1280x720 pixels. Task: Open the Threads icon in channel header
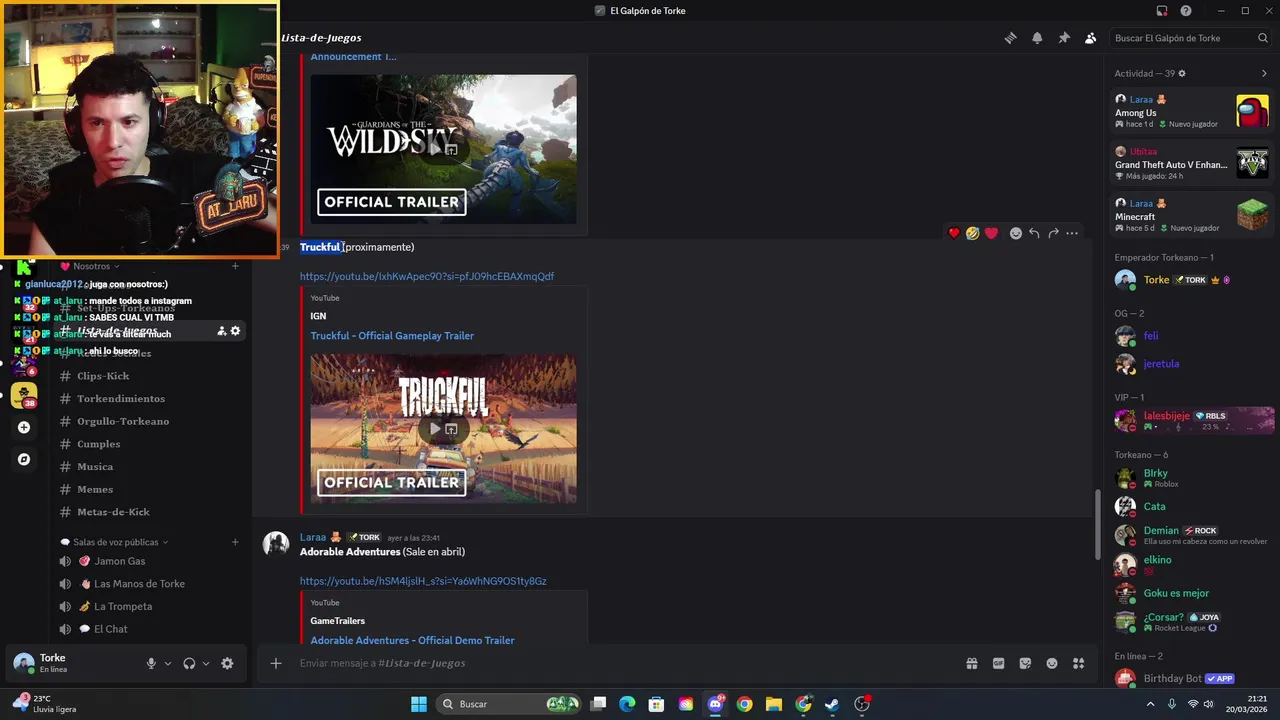point(1010,38)
